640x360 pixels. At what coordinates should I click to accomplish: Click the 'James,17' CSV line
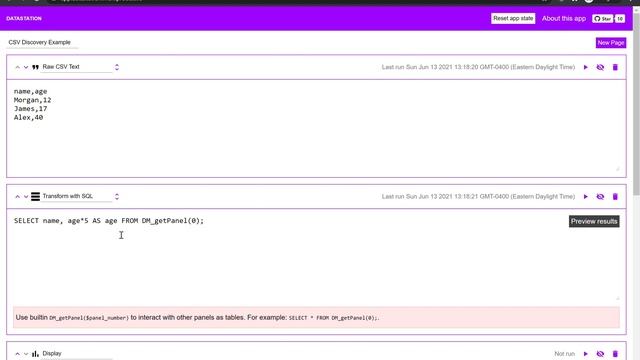pyautogui.click(x=31, y=109)
